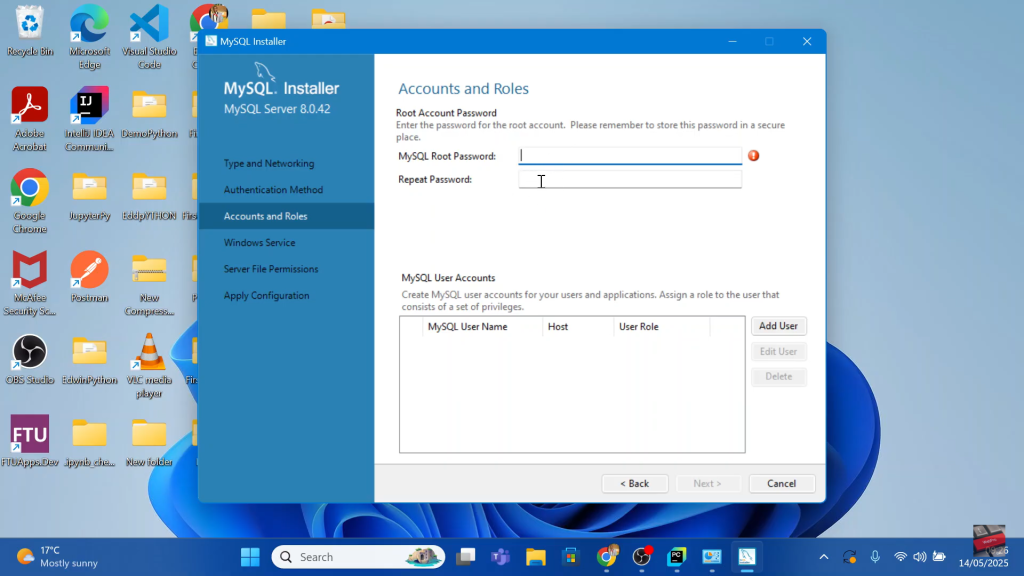Launch Microsoft Edge from the desktop
The width and height of the screenshot is (1024, 576).
(x=89, y=37)
